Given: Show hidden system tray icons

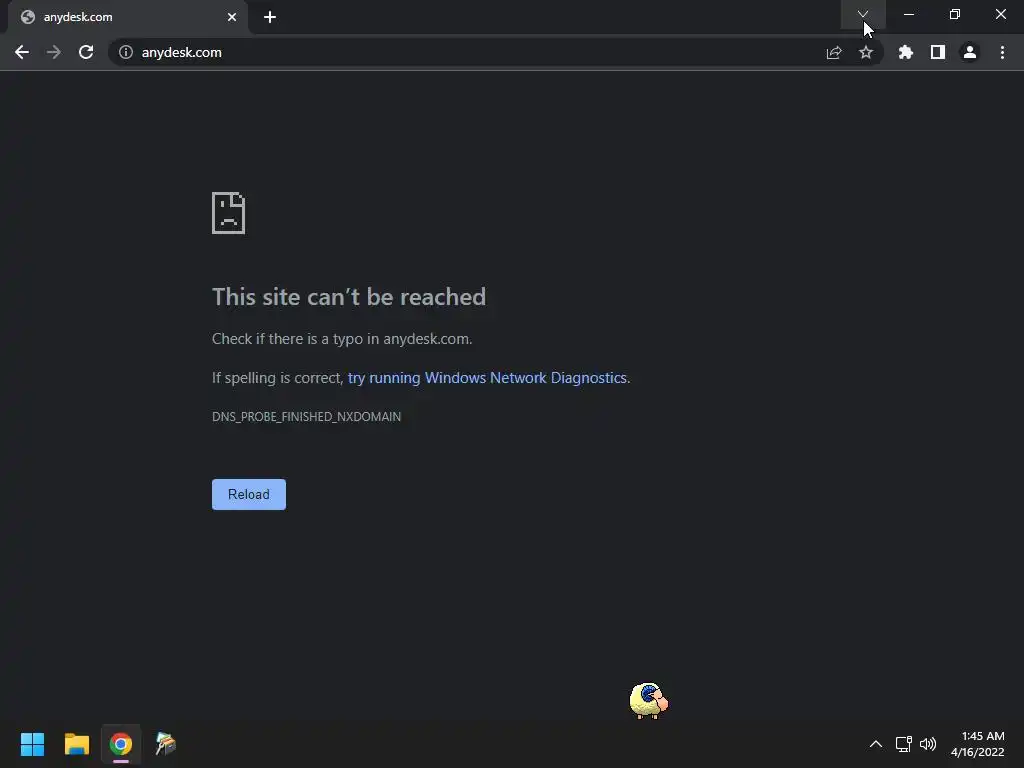Looking at the screenshot, I should click(x=876, y=744).
